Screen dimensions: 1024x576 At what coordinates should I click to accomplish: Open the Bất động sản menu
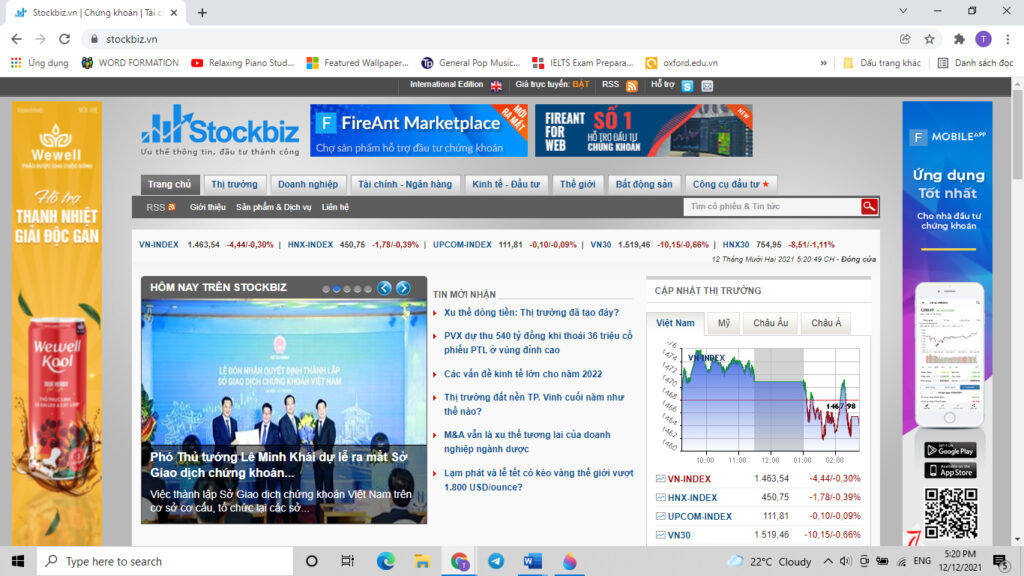[x=644, y=184]
